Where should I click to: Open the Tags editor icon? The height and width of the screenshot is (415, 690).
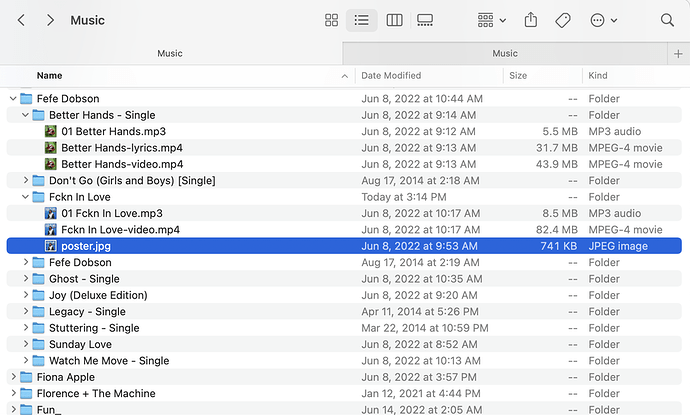[563, 20]
